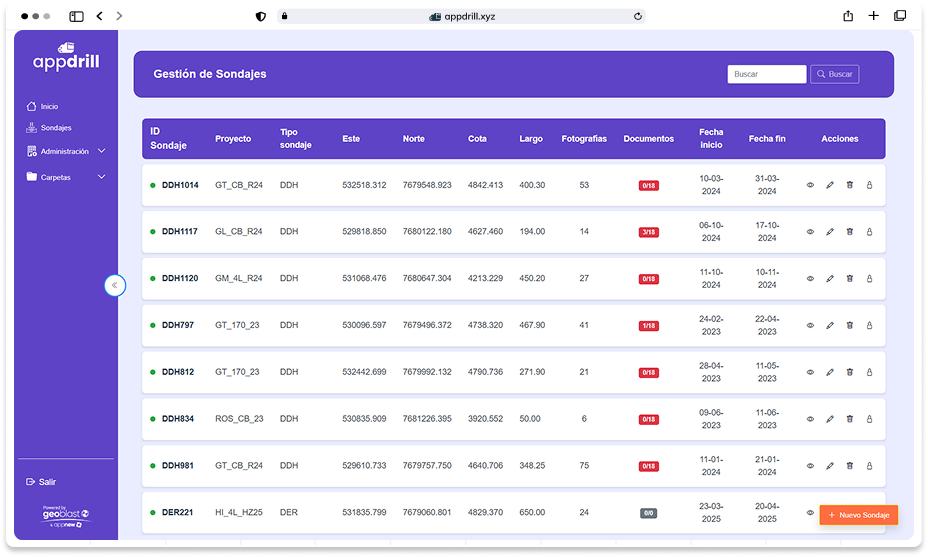
Task: Click the browser share icon
Action: 848,16
